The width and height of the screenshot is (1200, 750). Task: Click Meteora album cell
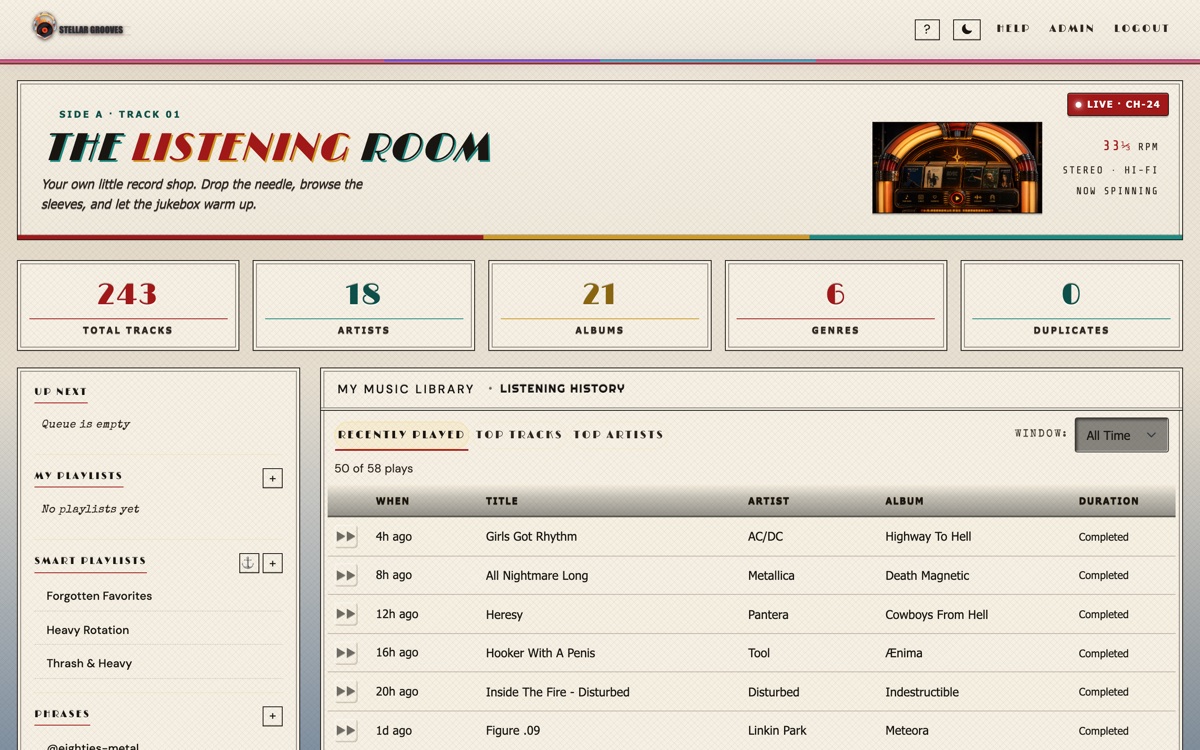907,731
